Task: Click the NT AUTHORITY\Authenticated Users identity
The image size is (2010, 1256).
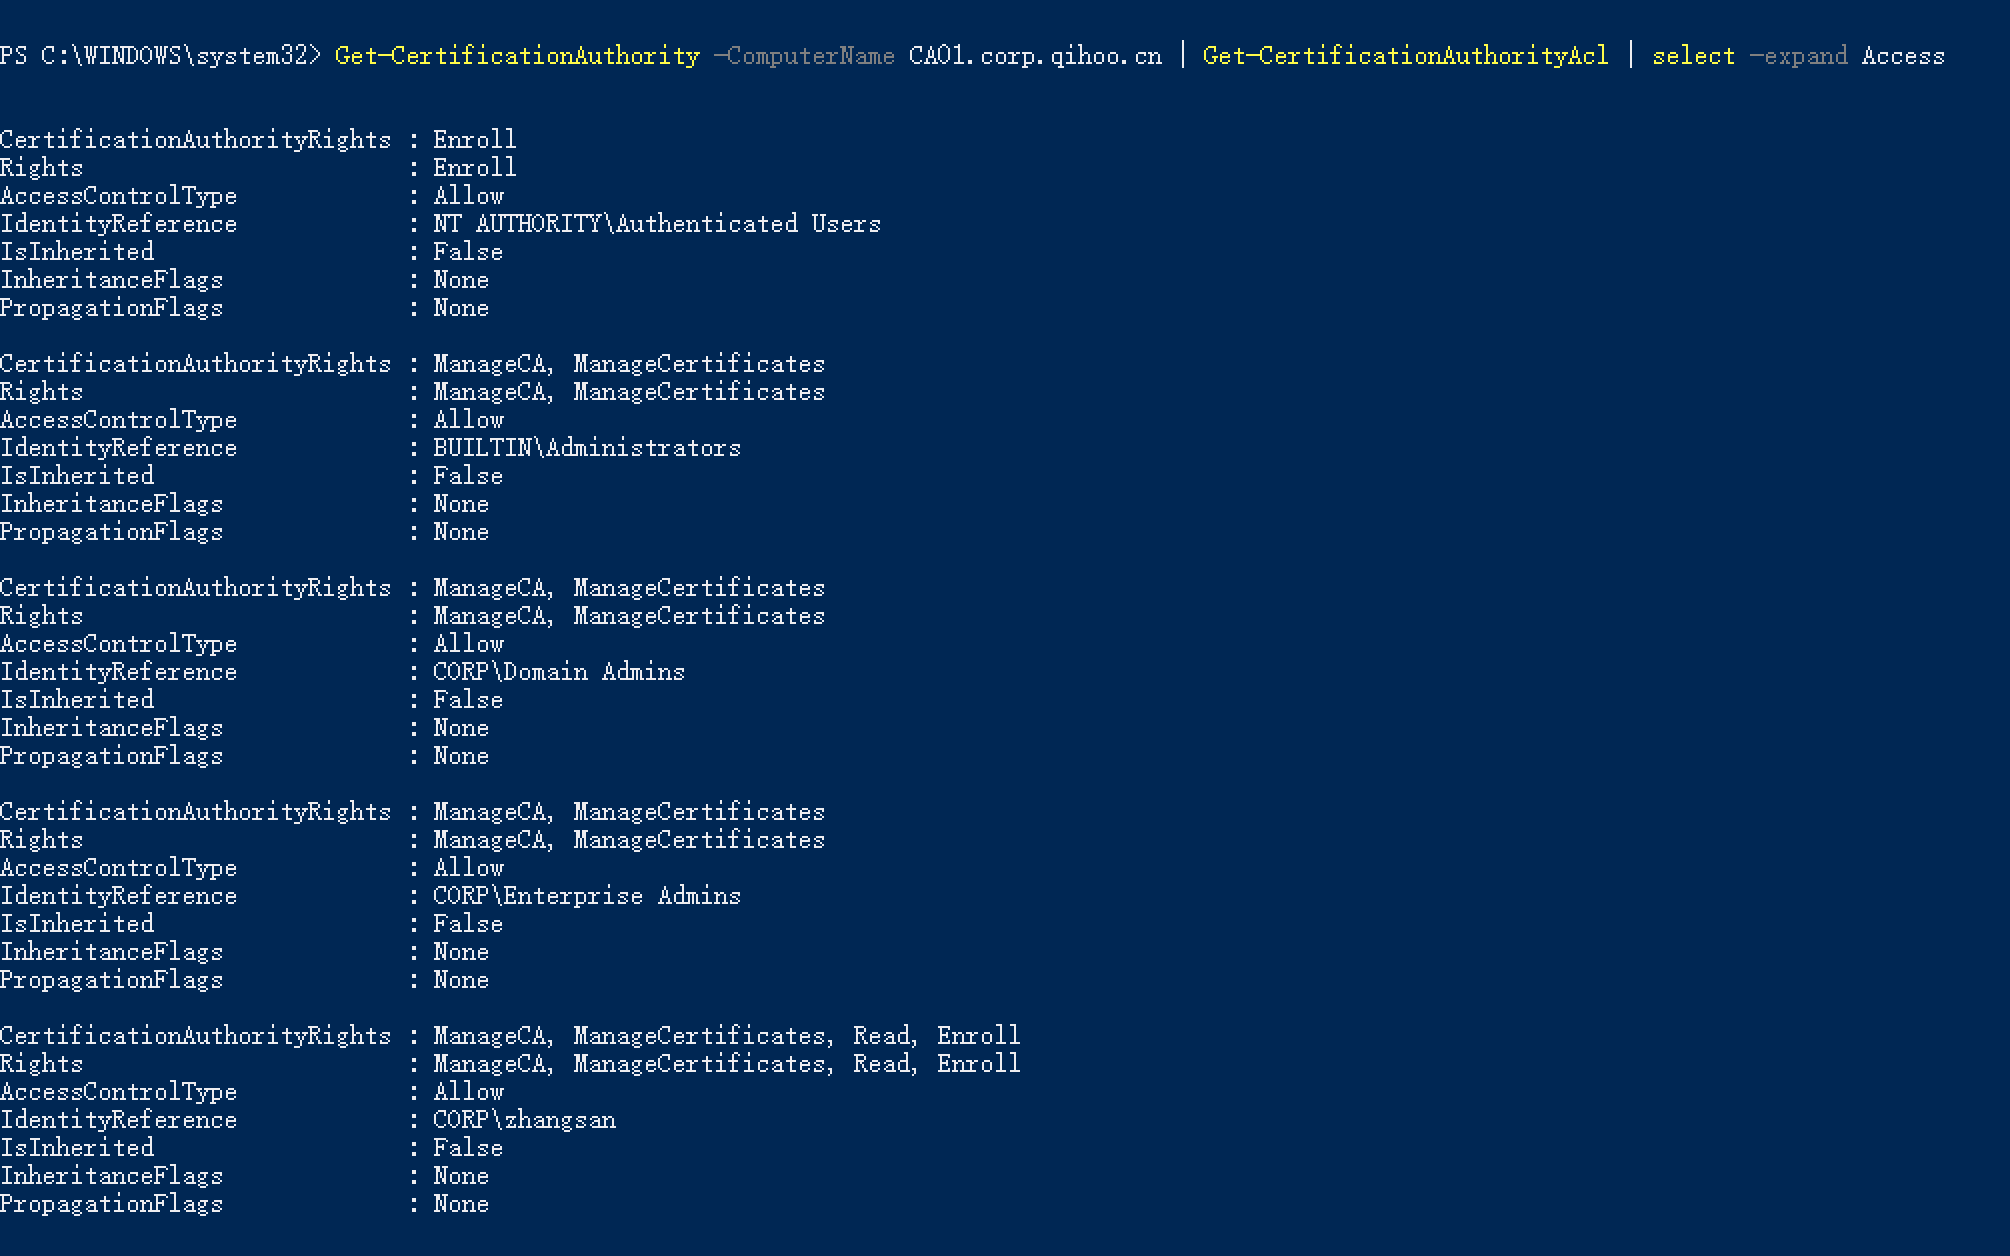Action: pyautogui.click(x=657, y=224)
